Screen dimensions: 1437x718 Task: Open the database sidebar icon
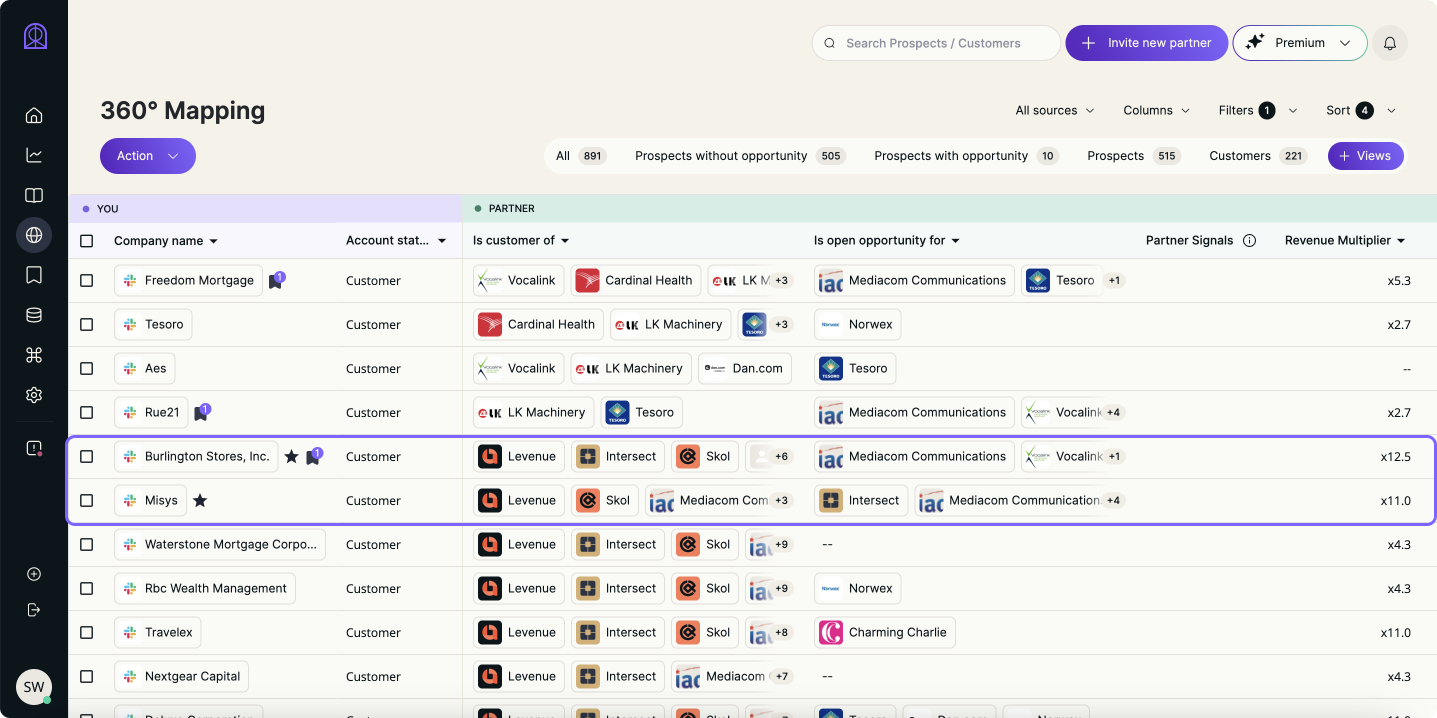pos(34,315)
